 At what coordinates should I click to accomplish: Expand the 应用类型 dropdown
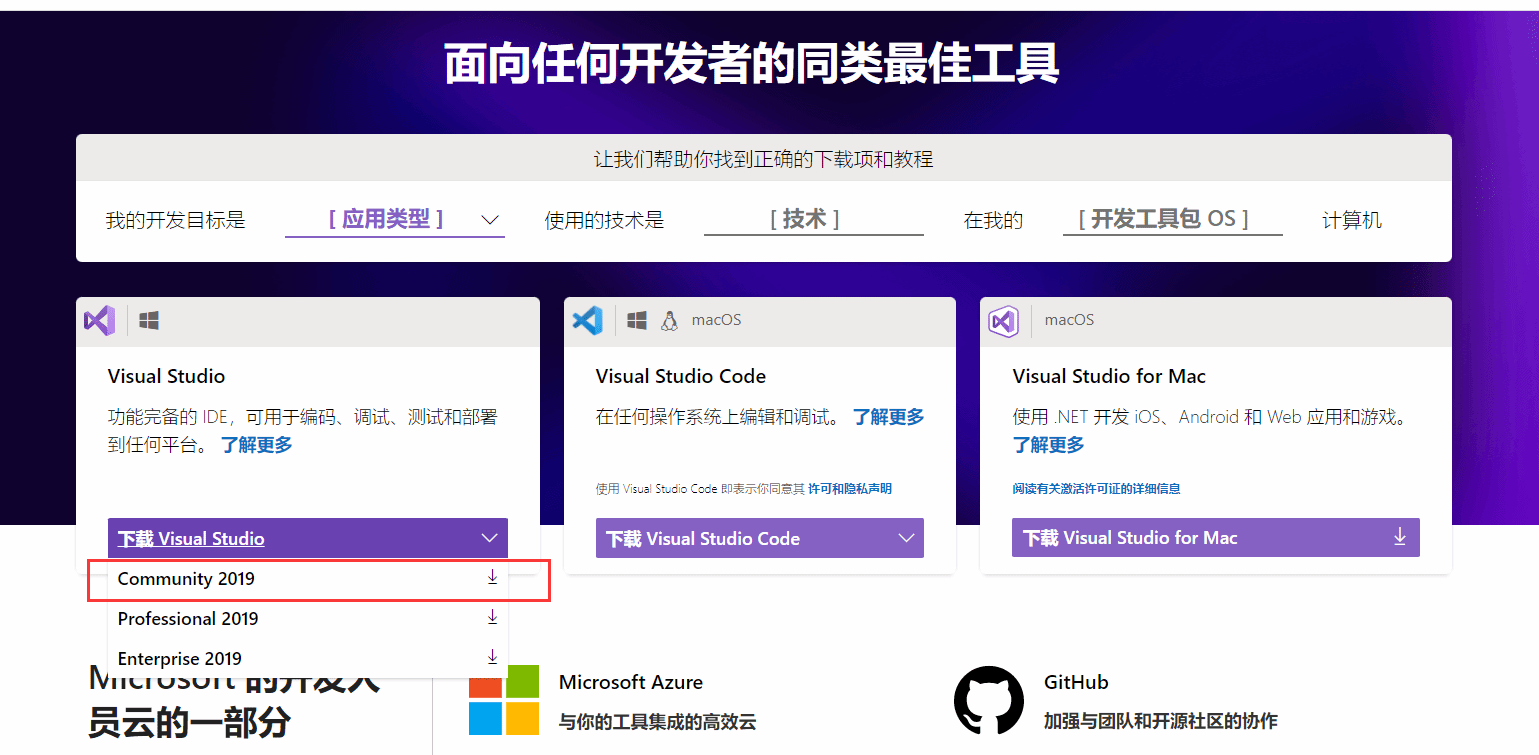(x=394, y=219)
